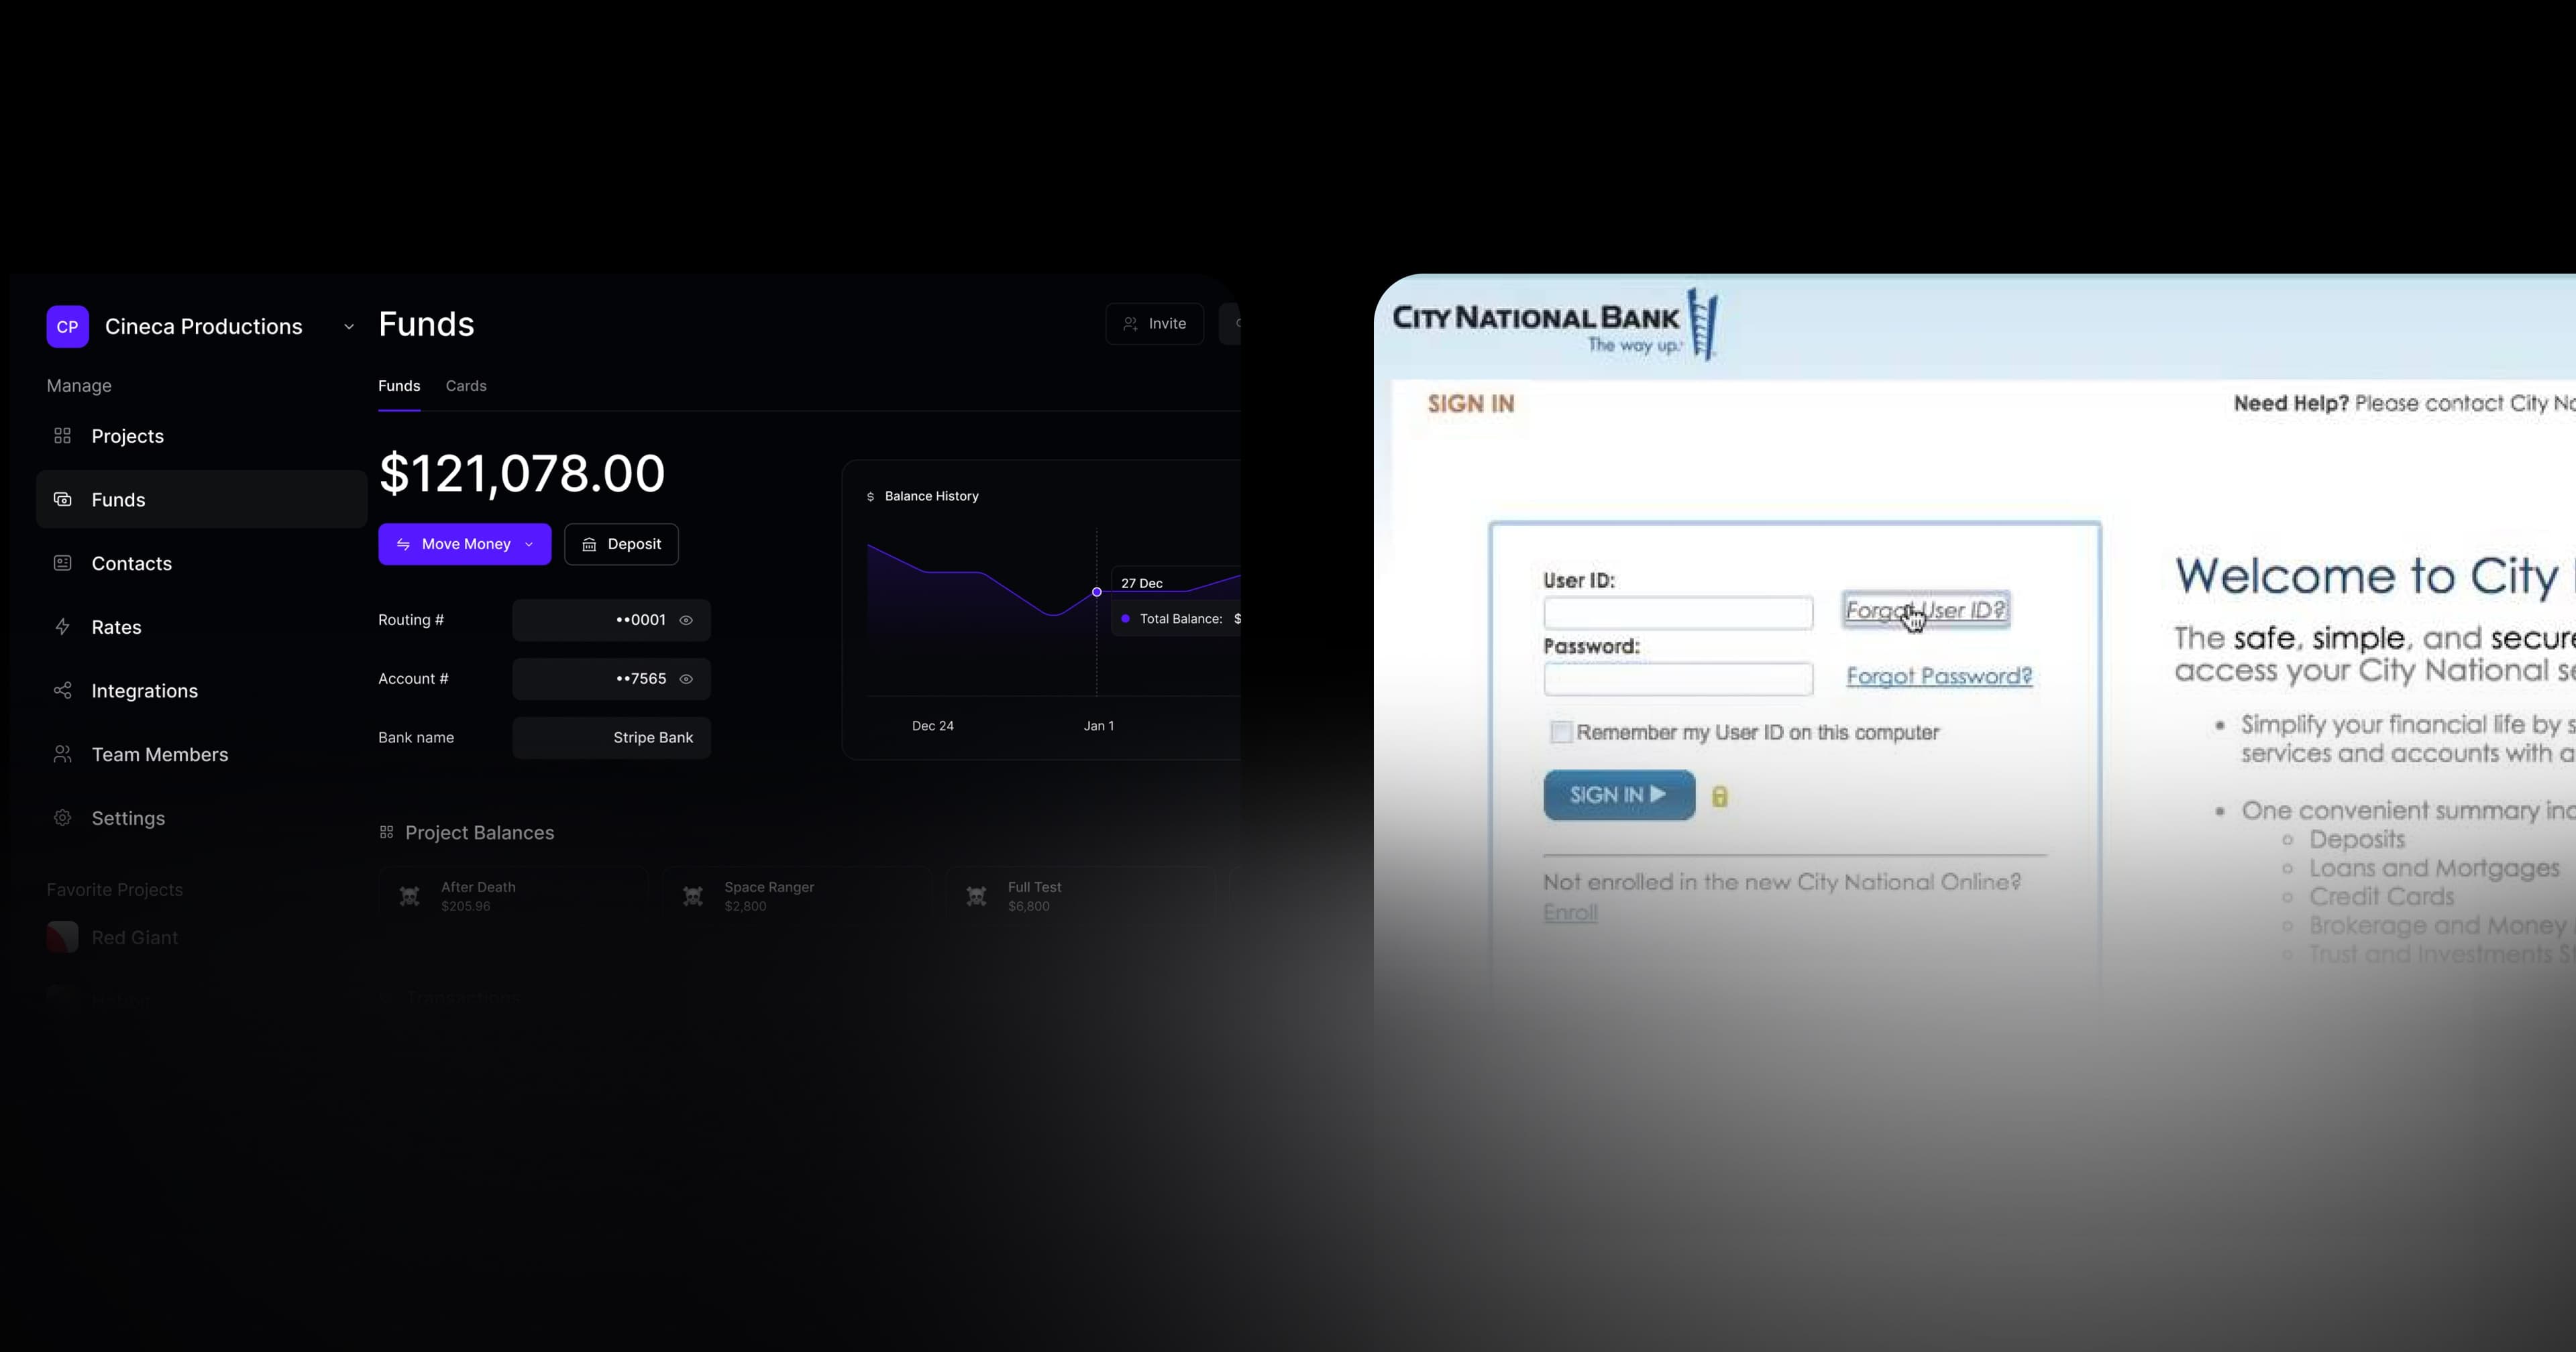Image resolution: width=2576 pixels, height=1352 pixels.
Task: Click the Red Giant project thumbnail
Action: (62, 937)
